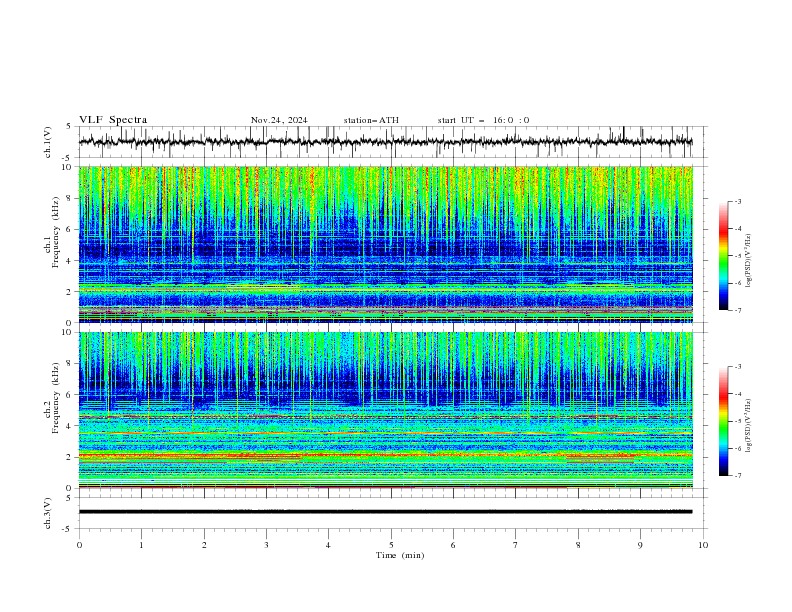The width and height of the screenshot is (792, 612).
Task: Click the ch.2 spectrogram panel
Action: pos(385,410)
